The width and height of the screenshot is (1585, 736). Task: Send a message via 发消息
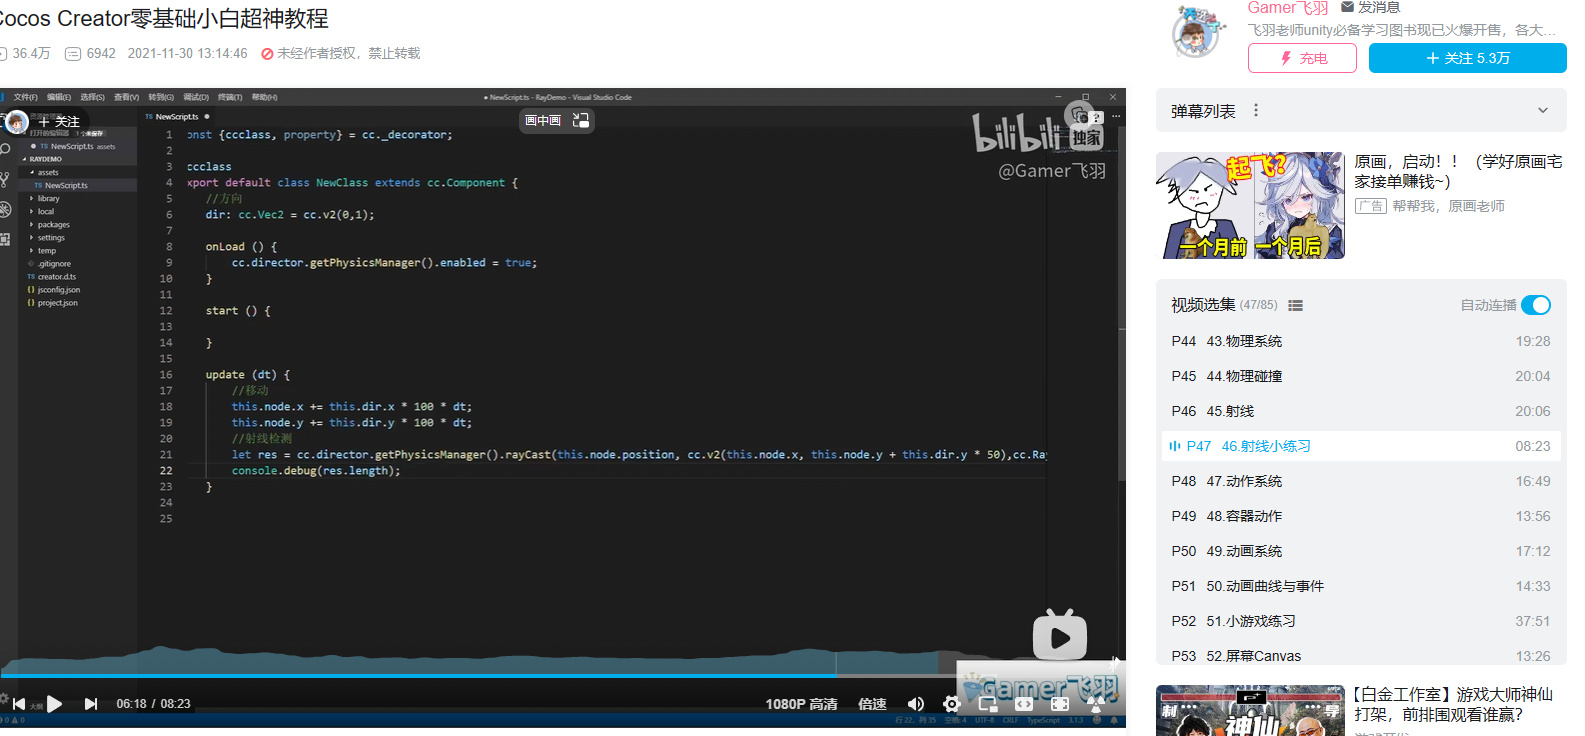[x=1371, y=8]
